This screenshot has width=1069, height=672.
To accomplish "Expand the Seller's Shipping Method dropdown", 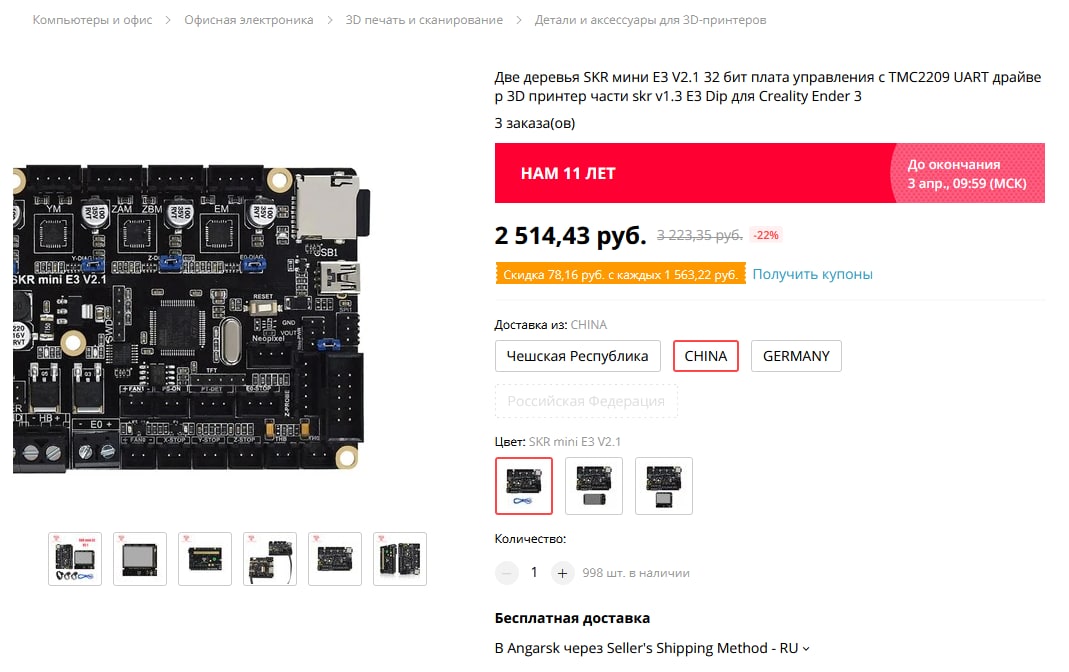I will coord(652,648).
